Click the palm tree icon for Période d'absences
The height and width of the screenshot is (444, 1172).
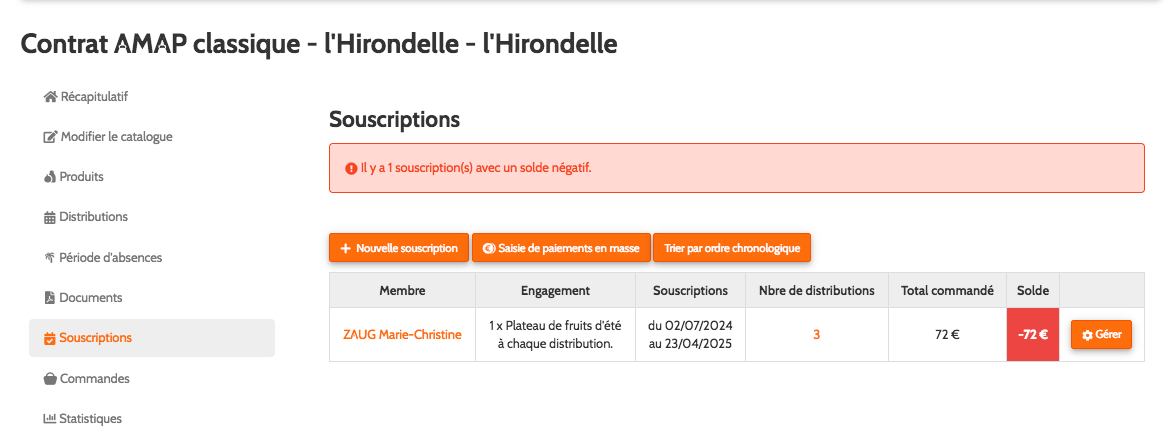50,258
